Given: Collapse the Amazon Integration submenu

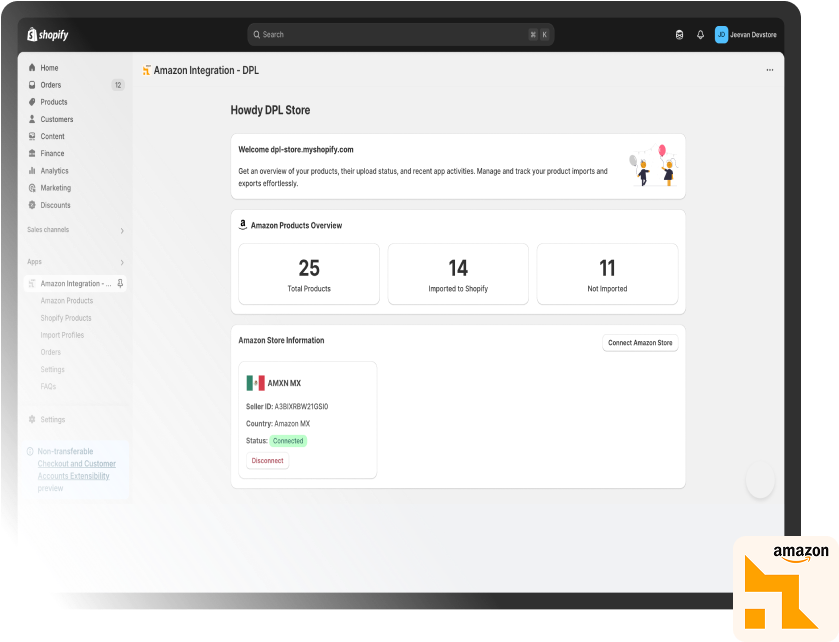Looking at the screenshot, I should [77, 283].
